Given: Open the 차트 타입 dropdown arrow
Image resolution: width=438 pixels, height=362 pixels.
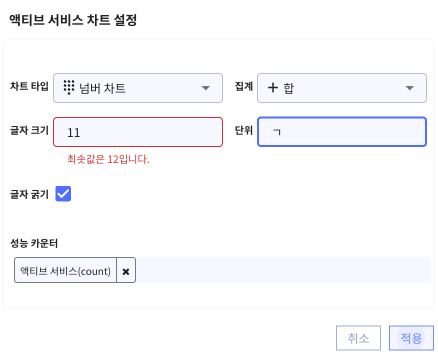Looking at the screenshot, I should click(206, 88).
